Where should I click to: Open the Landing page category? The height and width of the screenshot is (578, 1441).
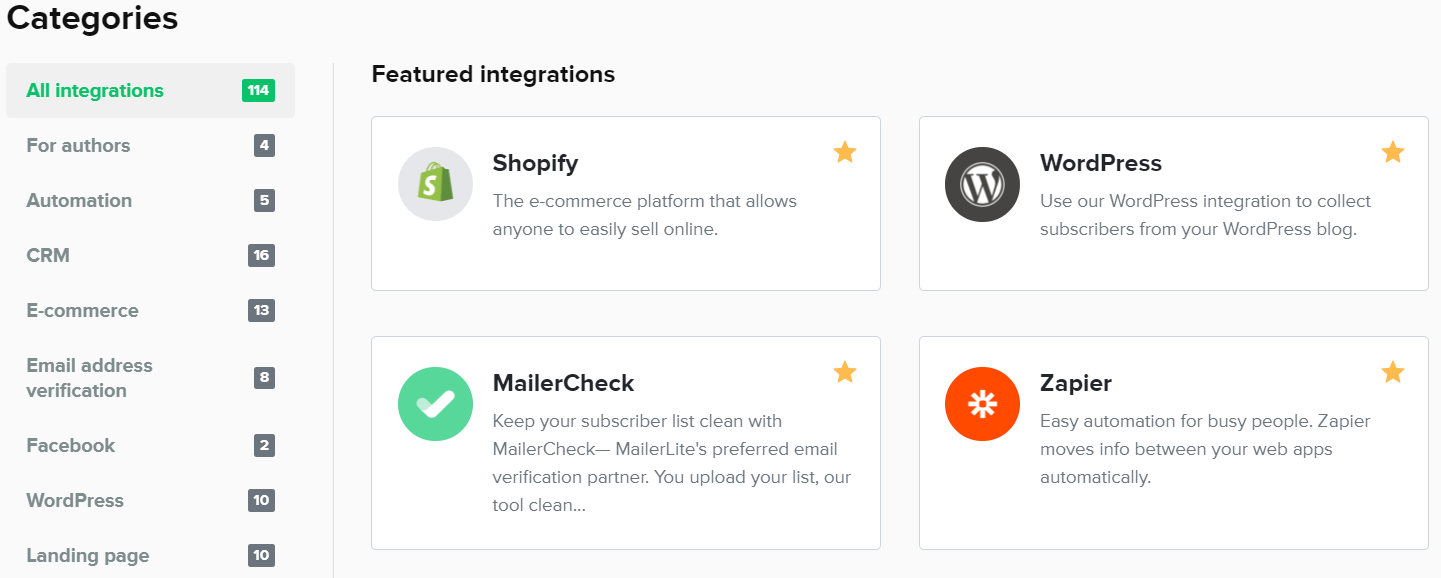point(88,556)
